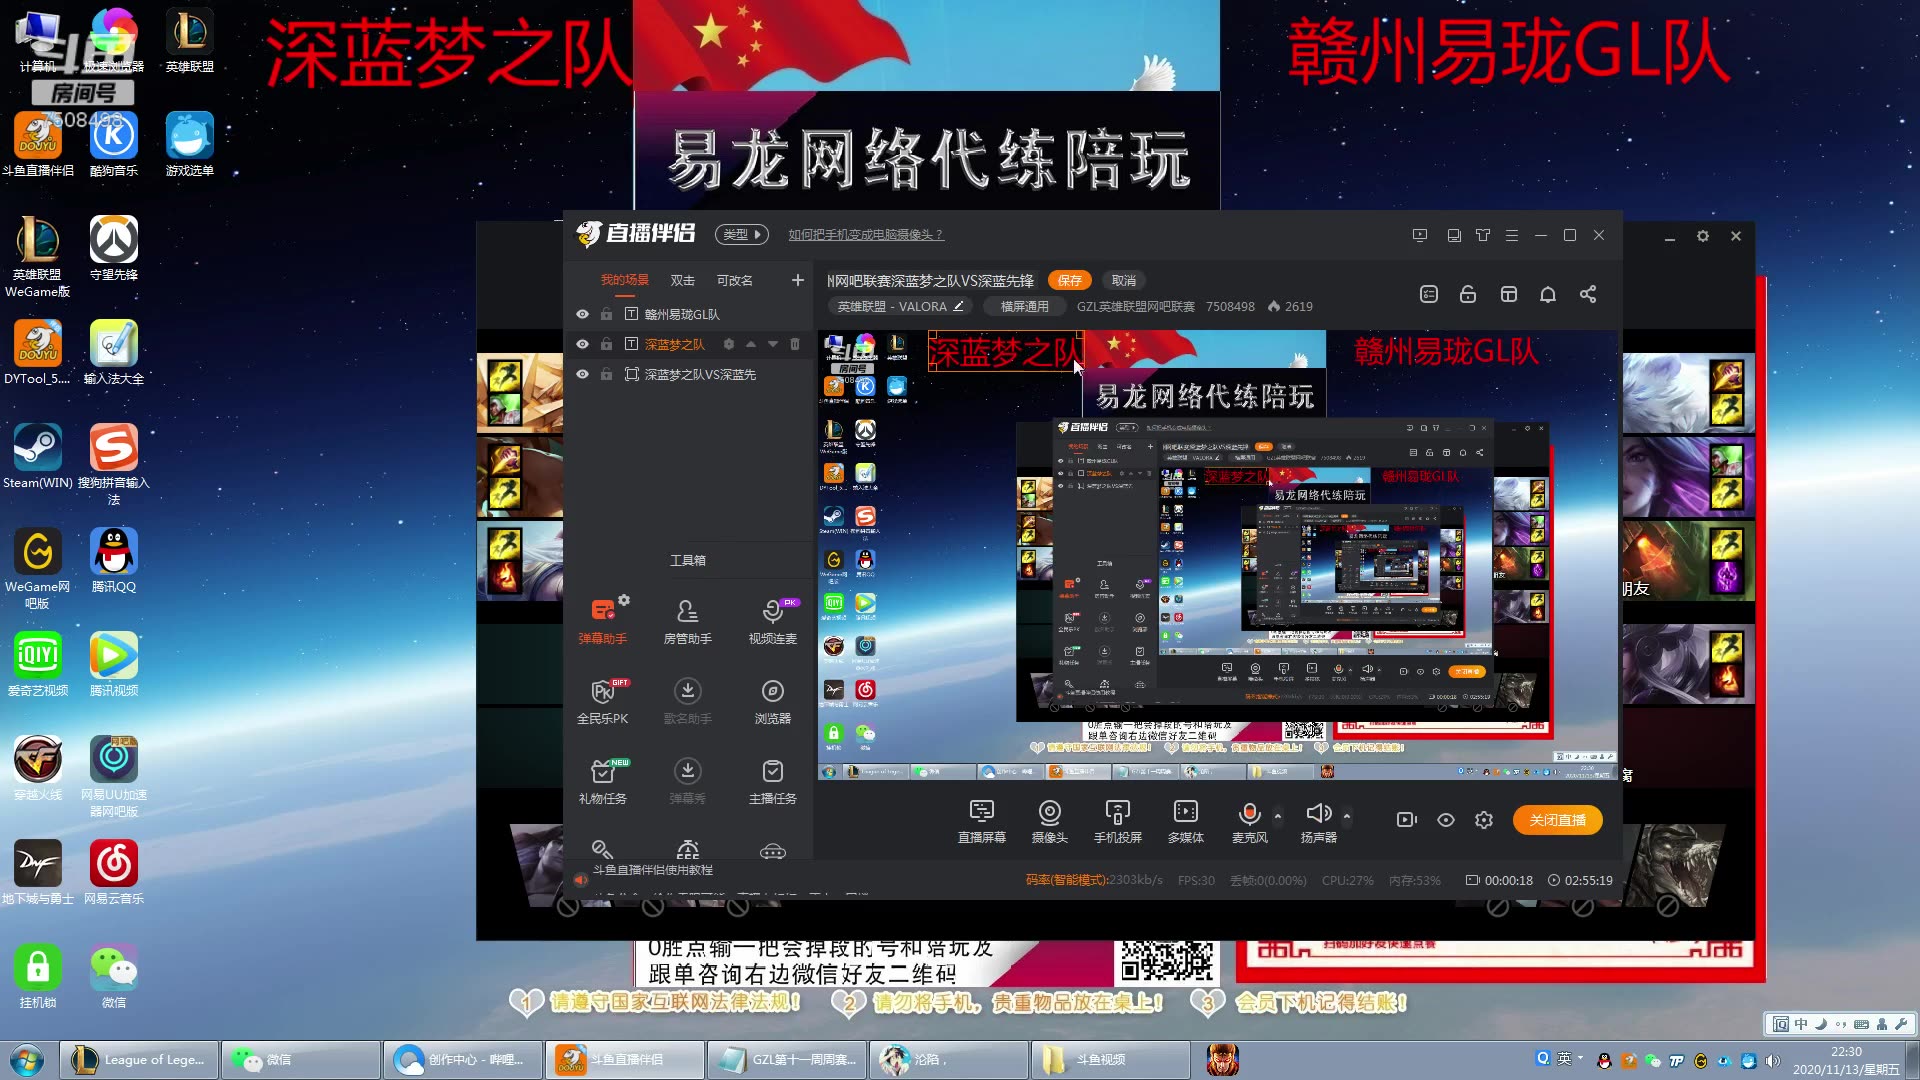Toggle visibility of 深蓝梦之队VS深蓝先 source

coord(582,374)
